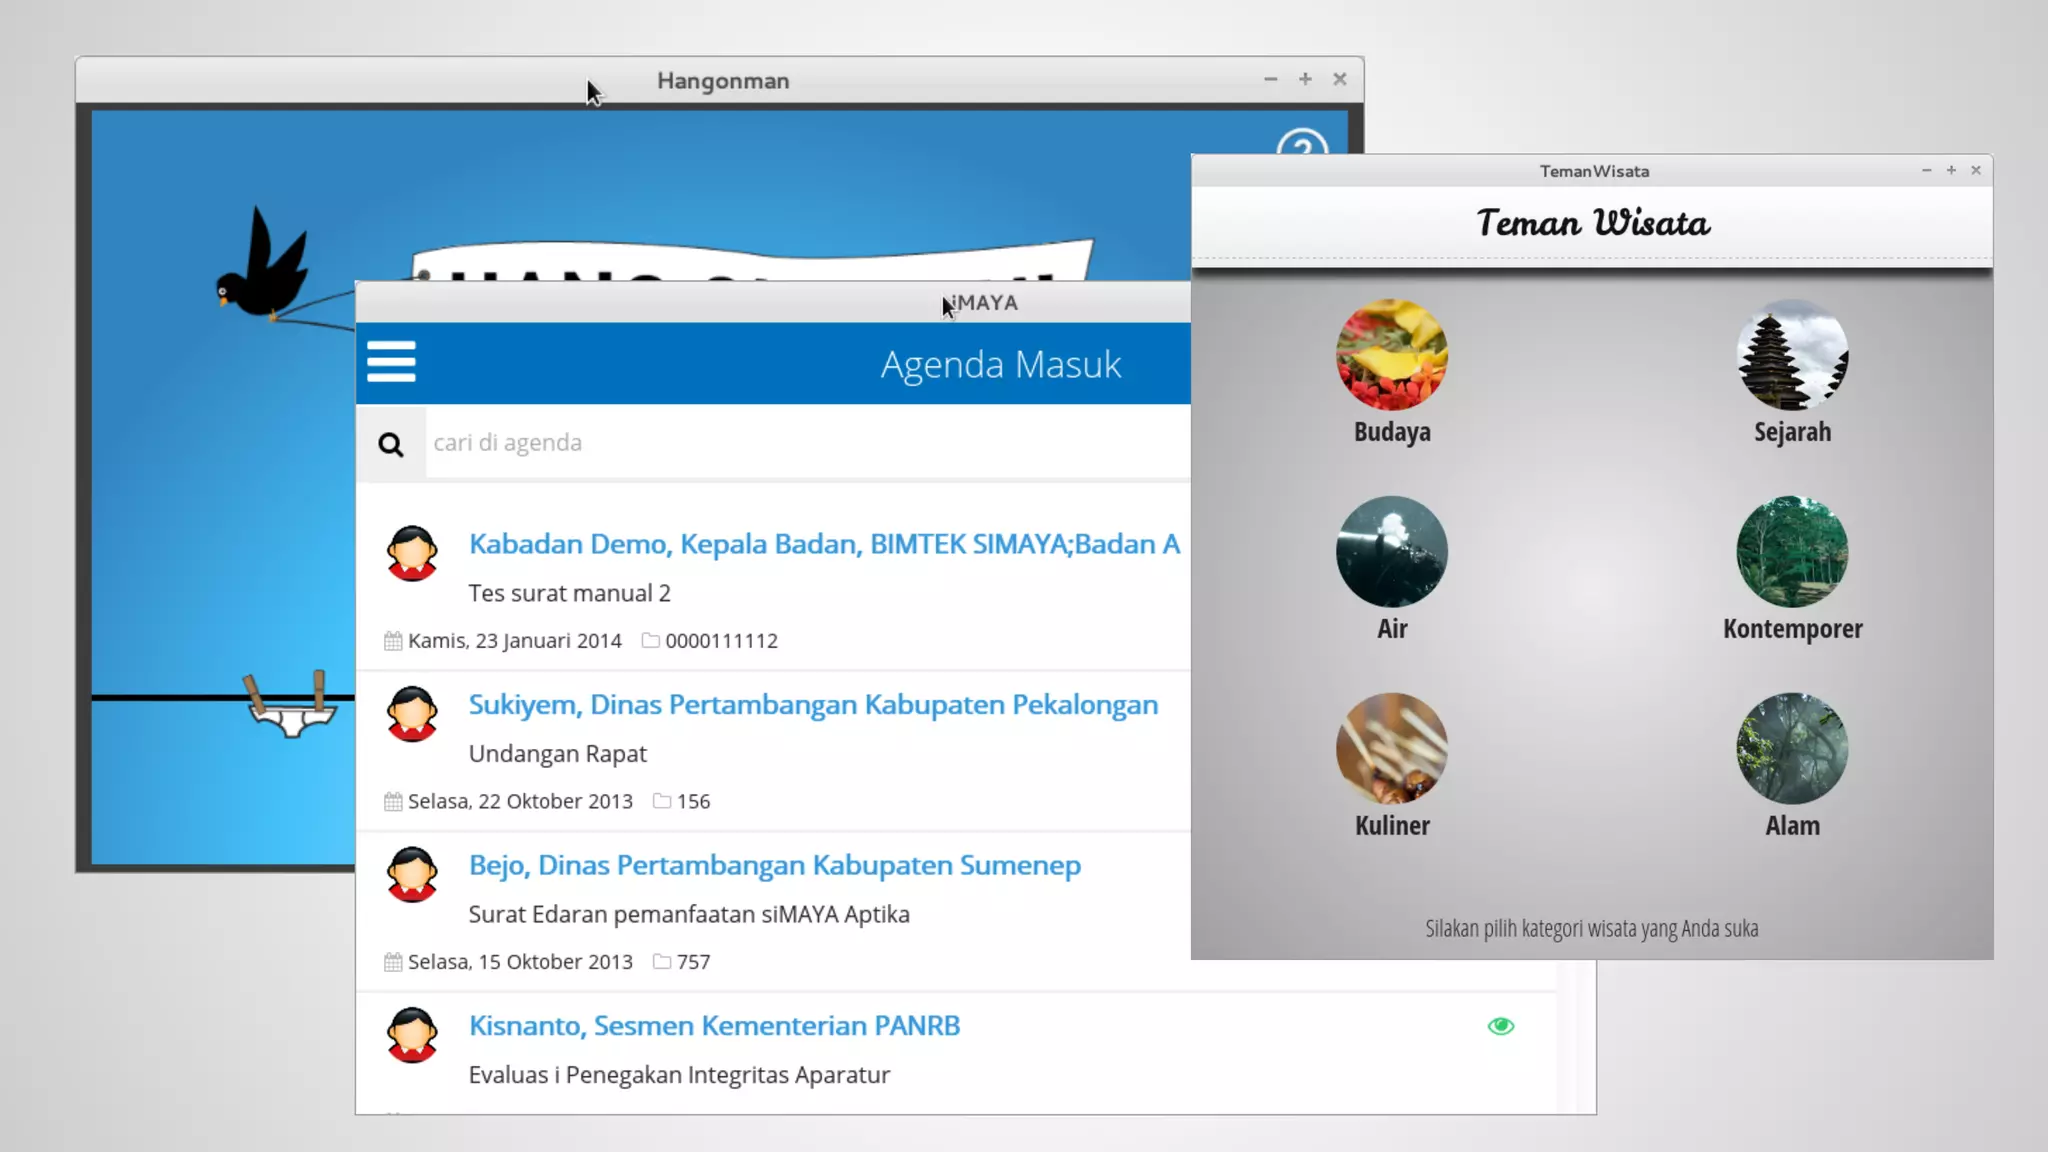Choose the Air category icon

pyautogui.click(x=1391, y=551)
